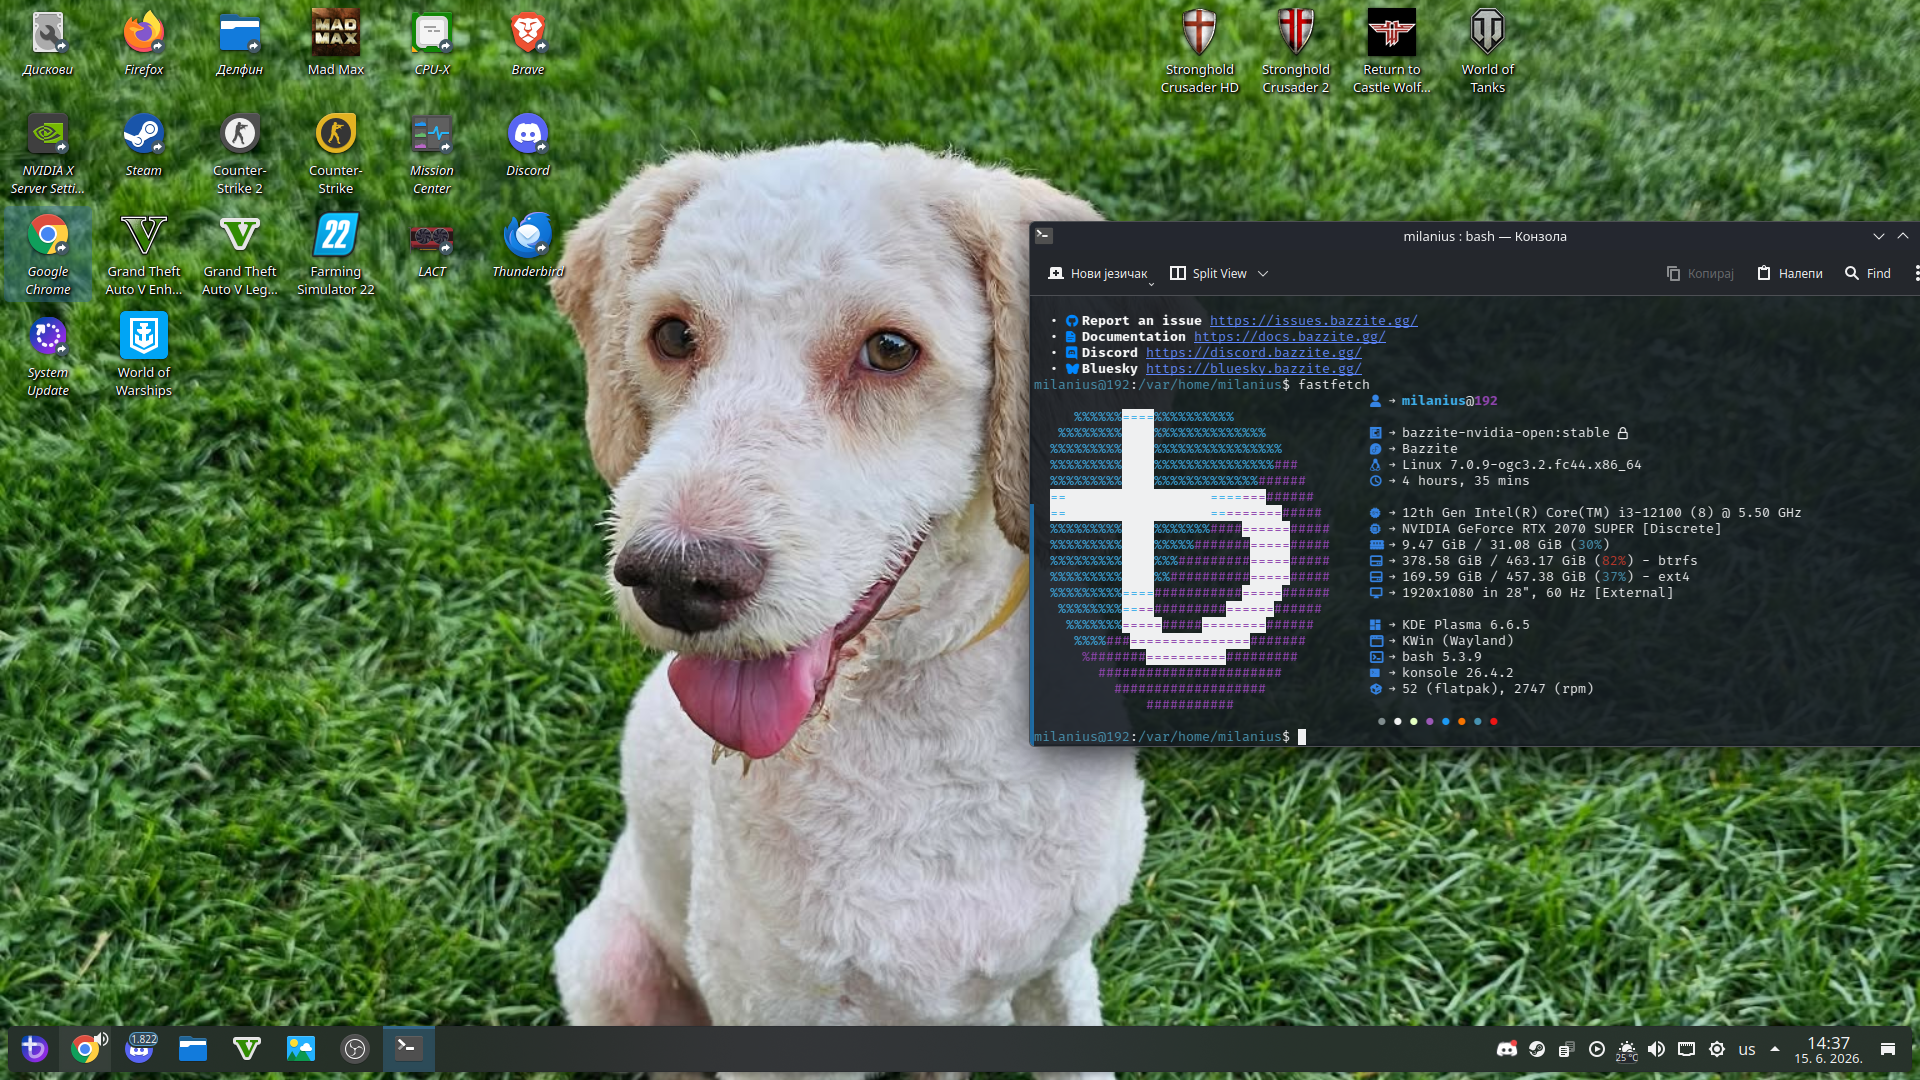This screenshot has height=1080, width=1920.
Task: Open the weather widget showing 25 °C
Action: point(1627,1050)
